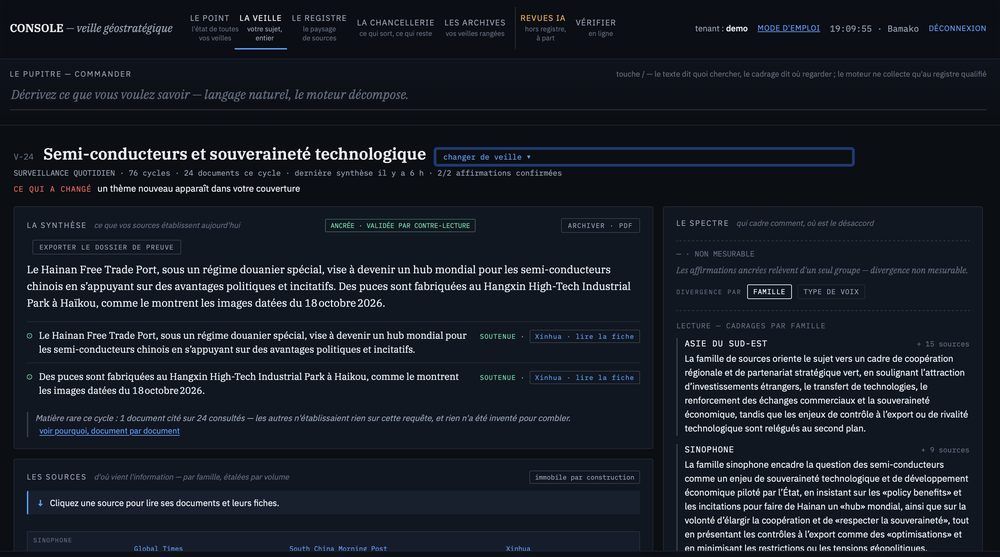Select the LA VEILLE tab
1000x557 pixels.
point(260,27)
